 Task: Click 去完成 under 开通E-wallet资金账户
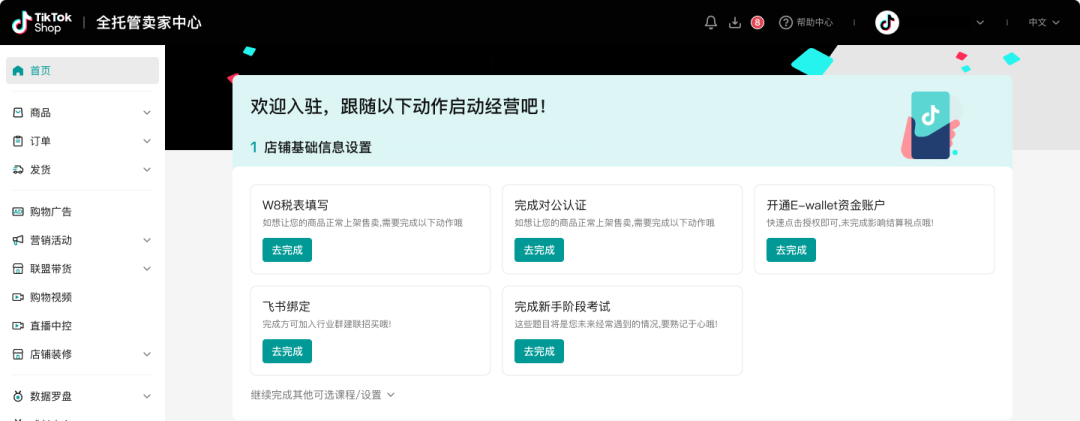(791, 250)
